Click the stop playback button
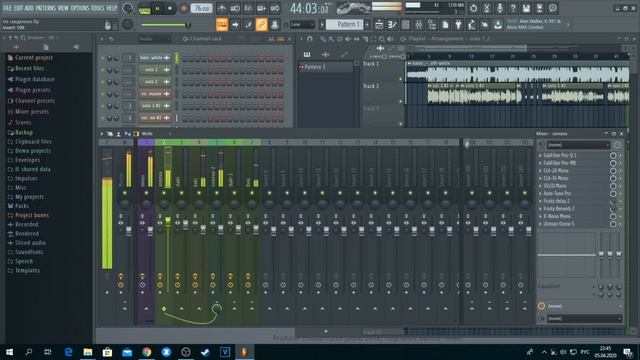The height and width of the screenshot is (360, 640). [x=170, y=8]
